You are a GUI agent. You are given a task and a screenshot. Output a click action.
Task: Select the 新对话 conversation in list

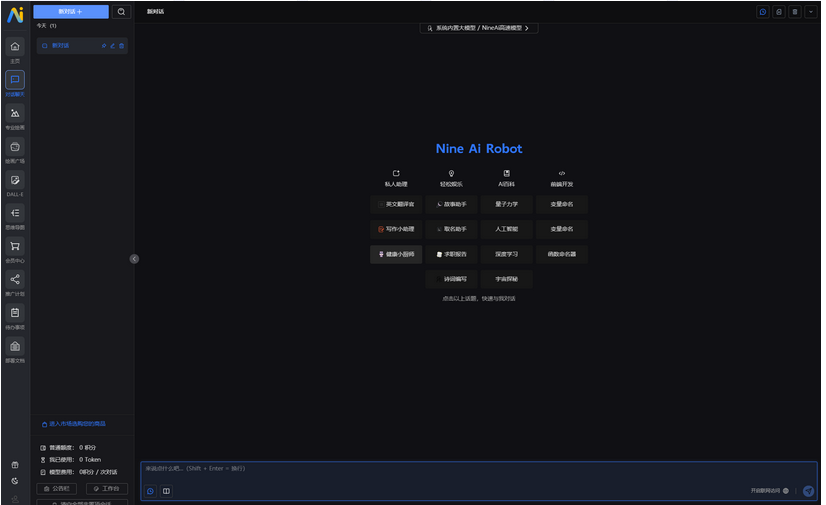pos(82,46)
